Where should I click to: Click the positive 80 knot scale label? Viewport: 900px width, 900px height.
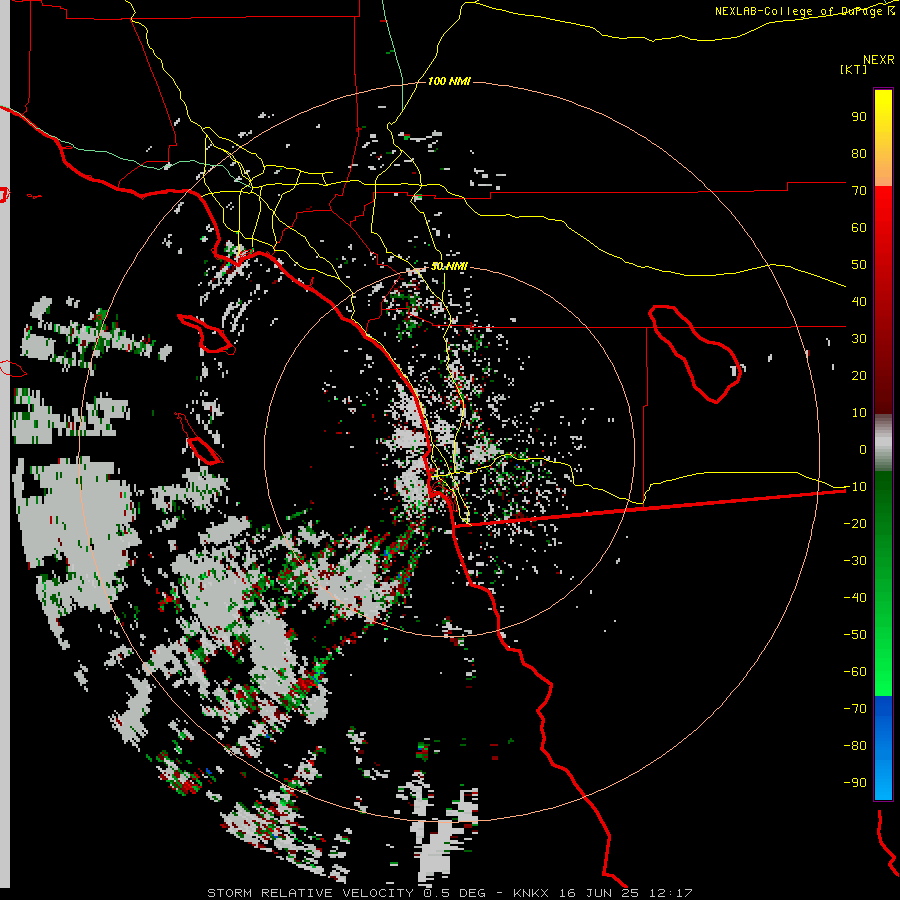pos(859,153)
